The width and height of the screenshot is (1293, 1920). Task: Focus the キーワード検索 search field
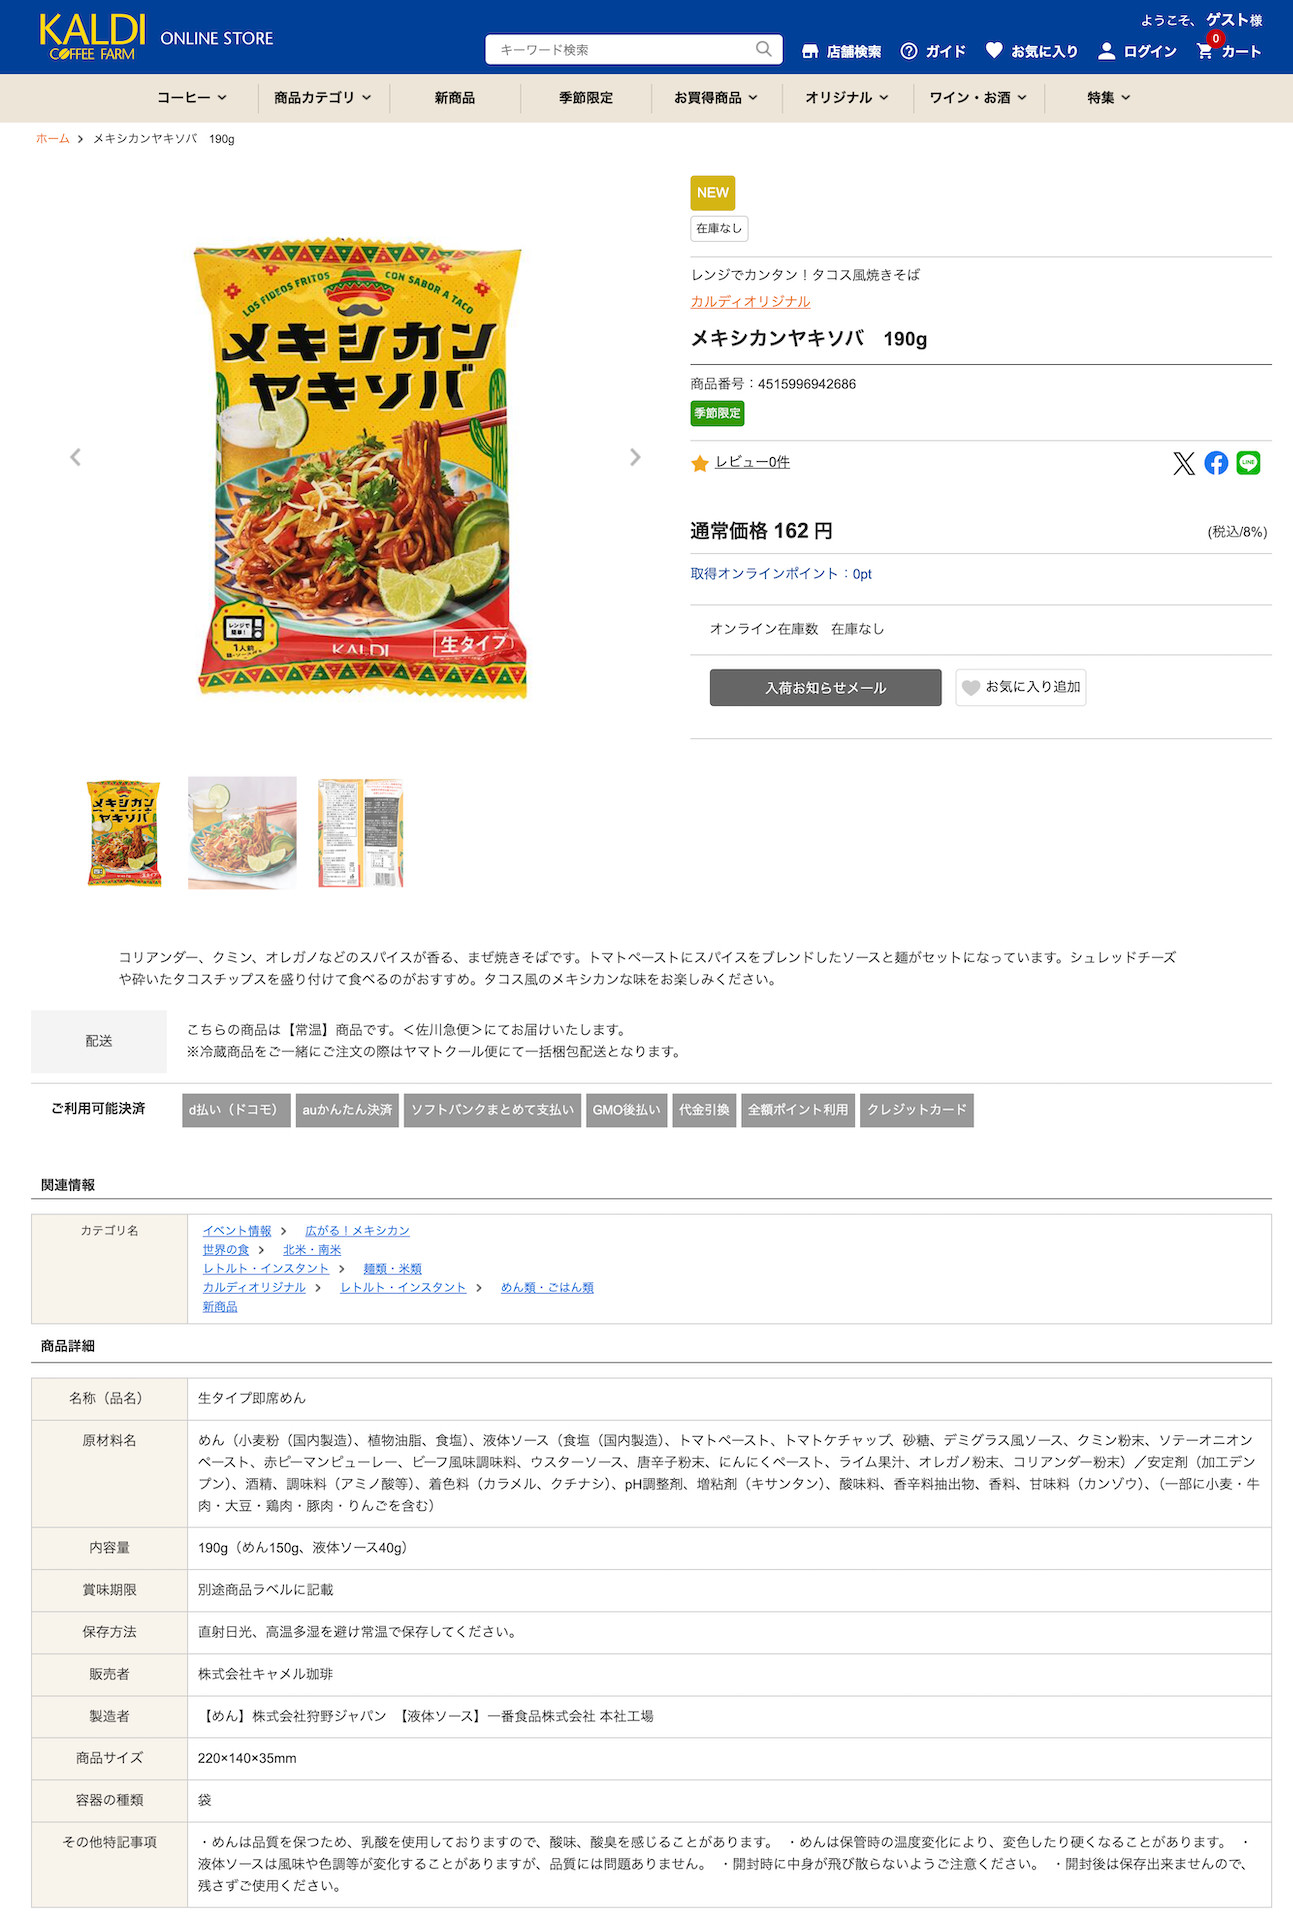pyautogui.click(x=620, y=49)
